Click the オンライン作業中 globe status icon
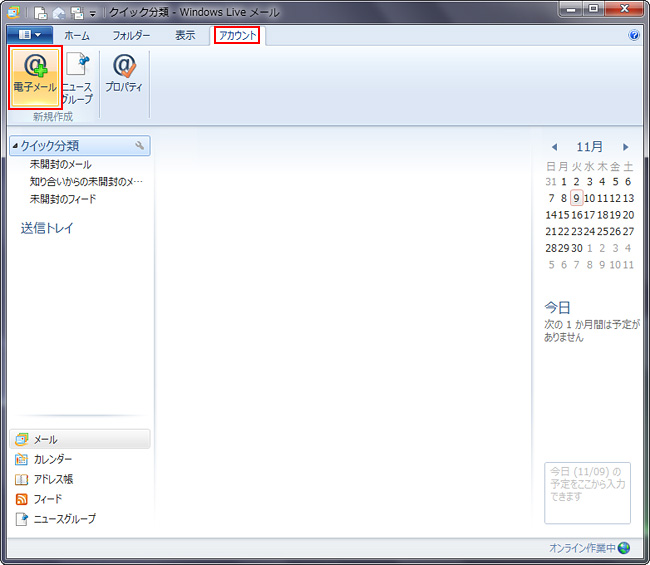The image size is (650, 565). (623, 548)
